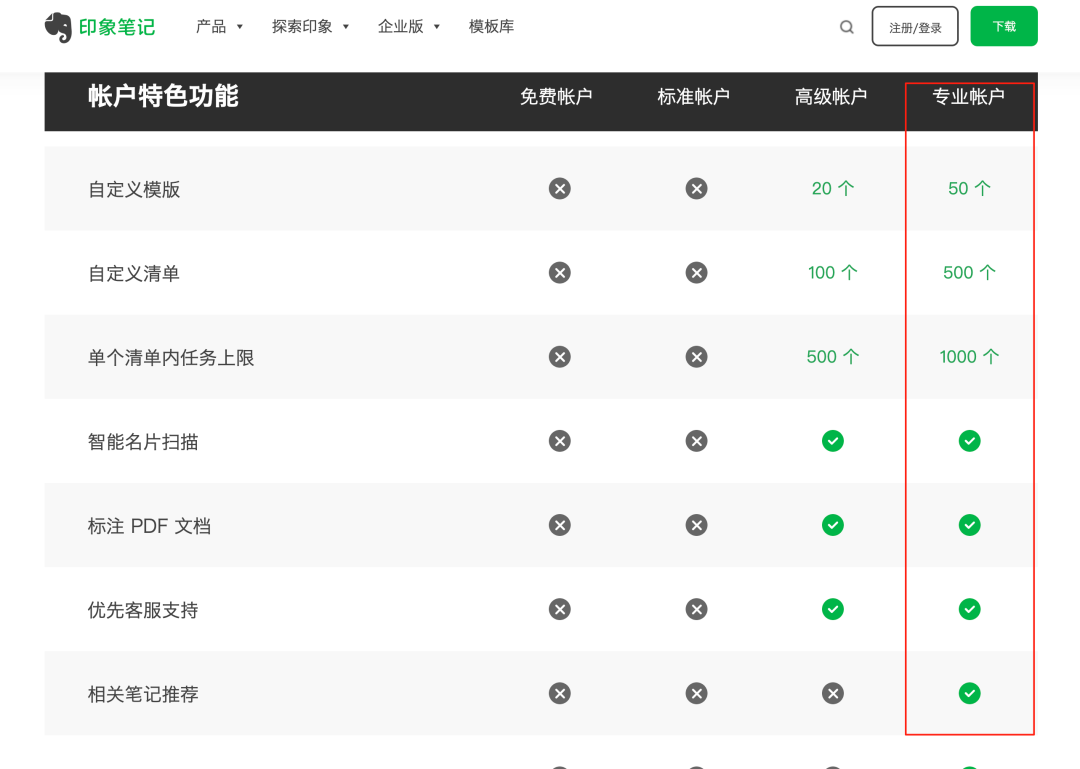Click the 500 个 value for 自定义清单 专业帐户
Image resolution: width=1080 pixels, height=769 pixels.
969,272
